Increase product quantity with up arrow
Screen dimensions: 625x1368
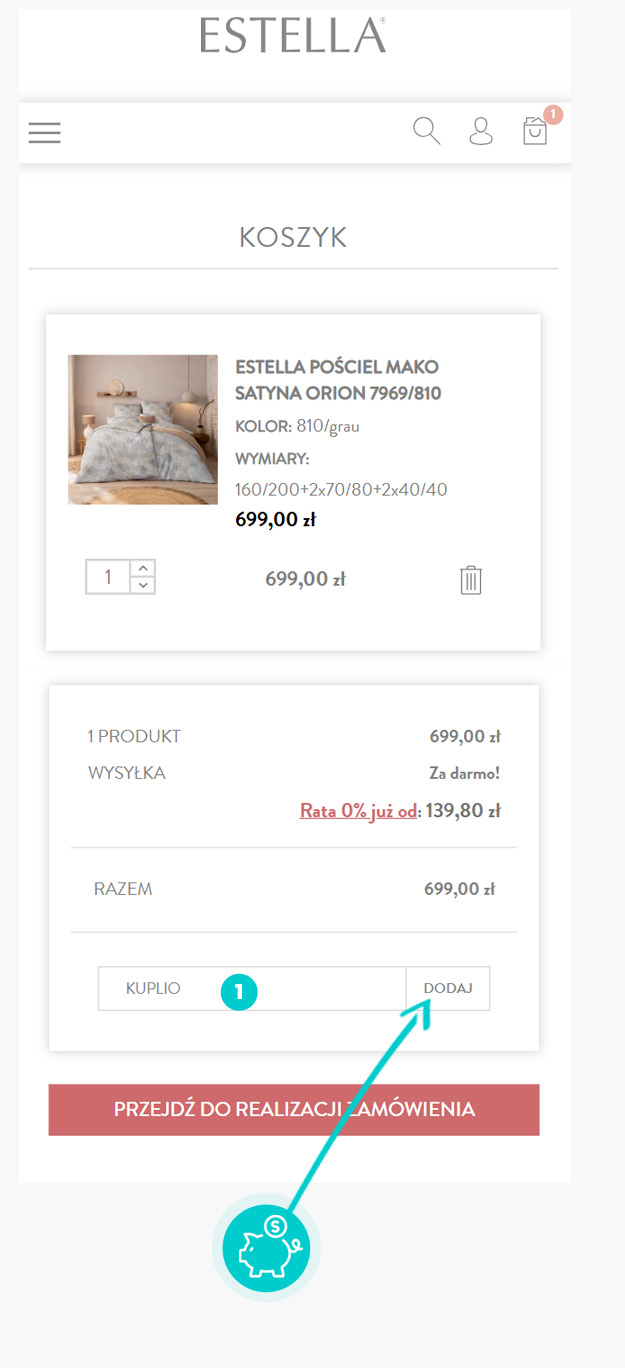144,569
